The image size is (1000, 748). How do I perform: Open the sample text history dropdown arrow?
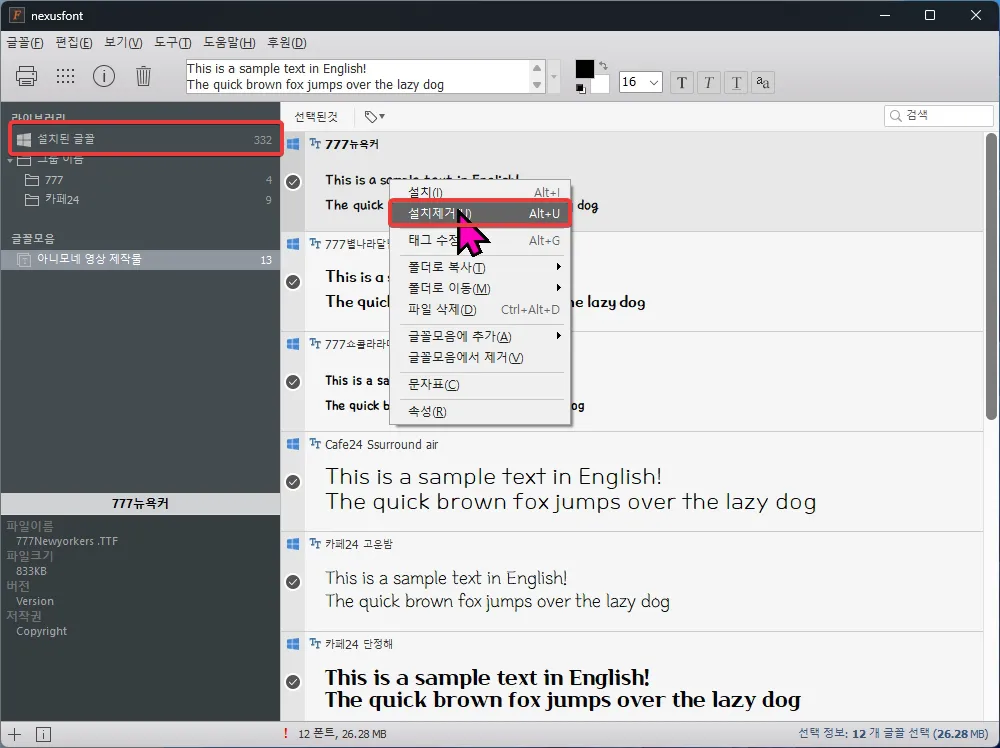point(554,77)
